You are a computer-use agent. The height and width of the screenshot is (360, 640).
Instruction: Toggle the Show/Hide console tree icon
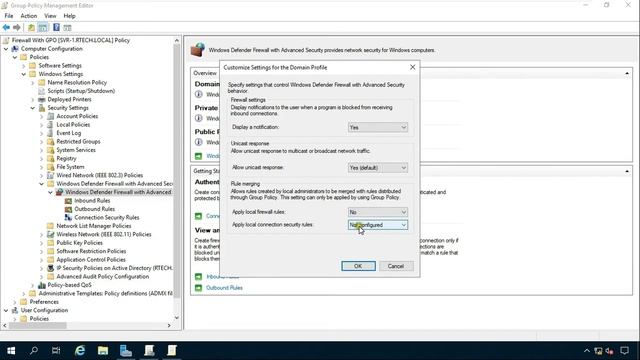42,28
